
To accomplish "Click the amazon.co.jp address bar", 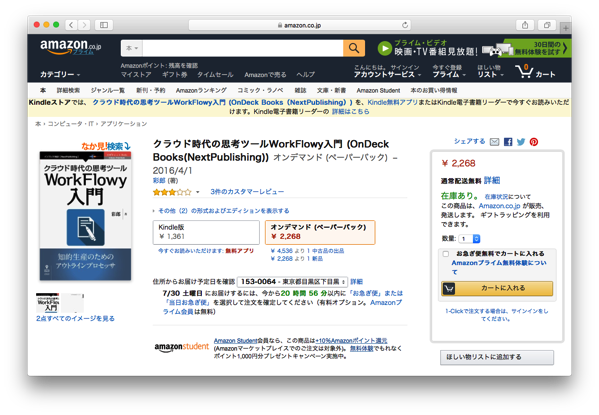I will 300,25.
